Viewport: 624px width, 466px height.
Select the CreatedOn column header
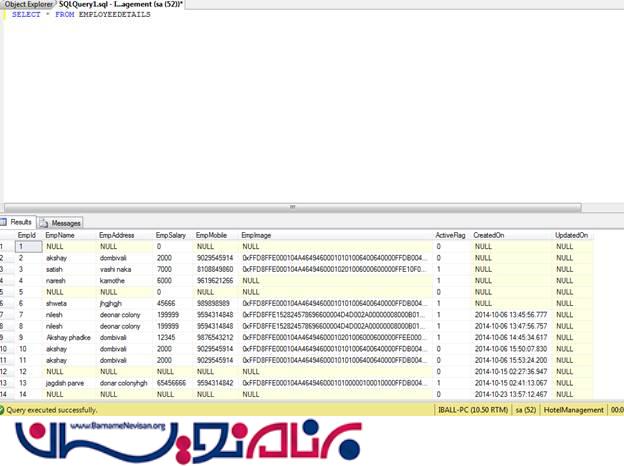(489, 235)
